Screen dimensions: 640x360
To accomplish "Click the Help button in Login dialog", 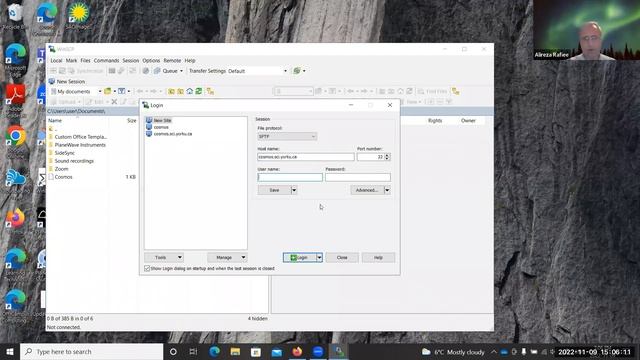I will point(378,258).
